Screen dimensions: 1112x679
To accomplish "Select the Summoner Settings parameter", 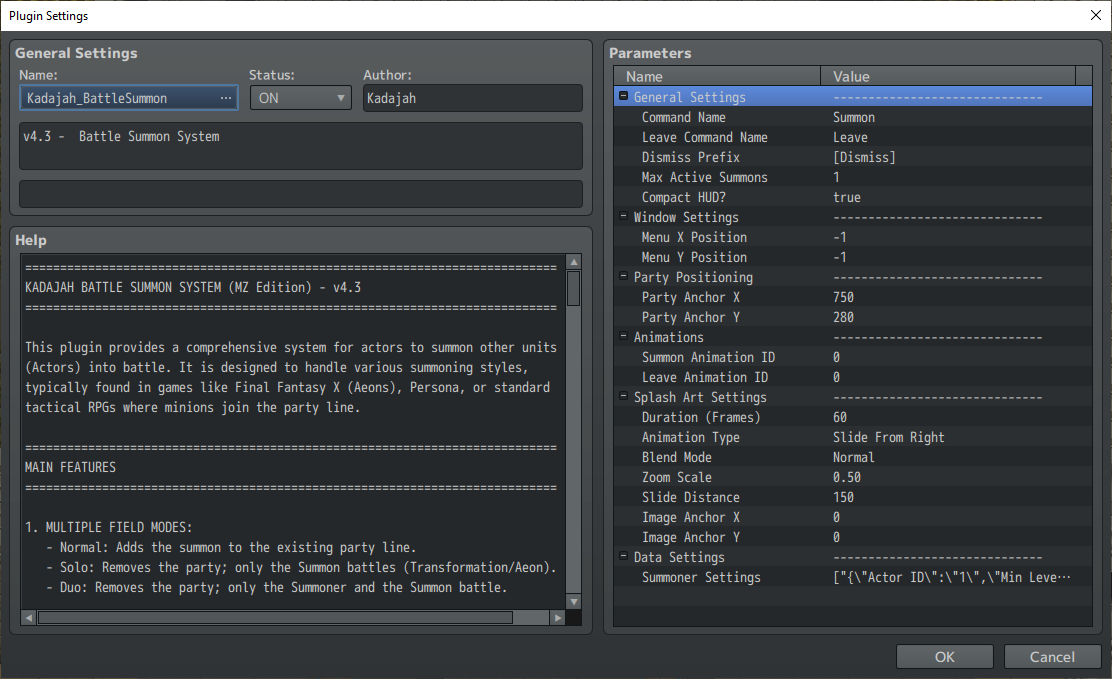I will [852, 577].
